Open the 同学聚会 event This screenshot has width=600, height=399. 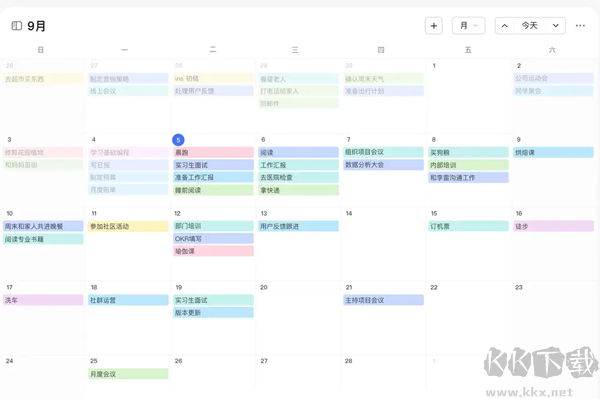tap(553, 91)
